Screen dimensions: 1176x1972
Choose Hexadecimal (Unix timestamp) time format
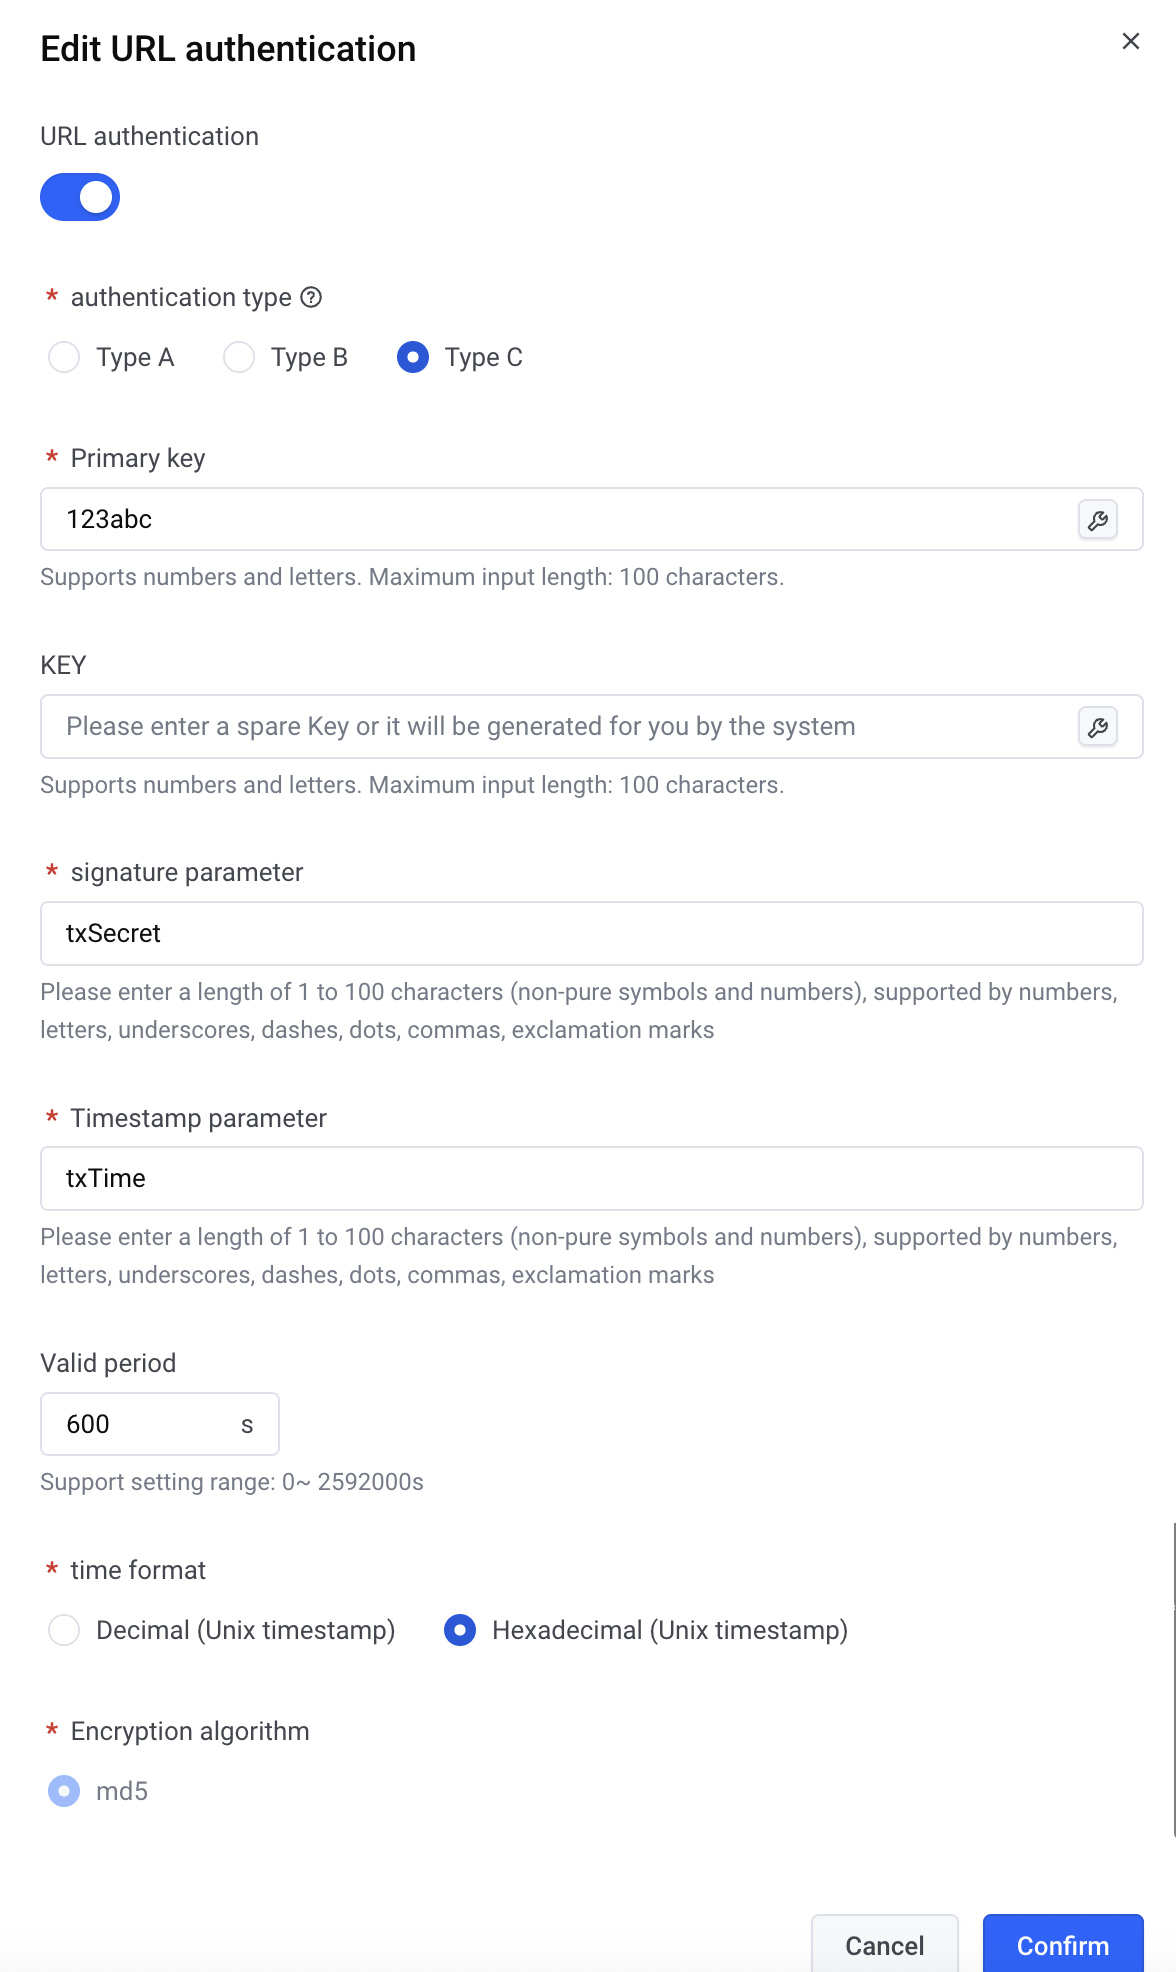pyautogui.click(x=460, y=1630)
